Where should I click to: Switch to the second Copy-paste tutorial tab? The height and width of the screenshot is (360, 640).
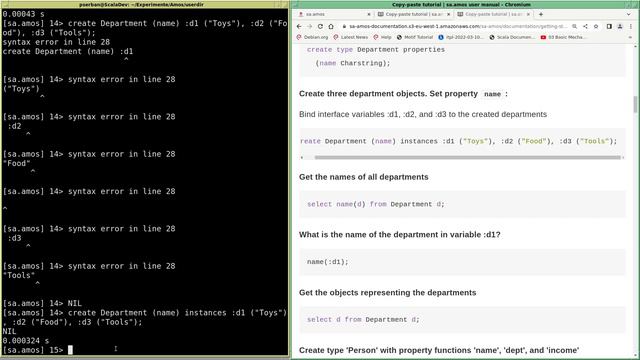pyautogui.click(x=413, y=14)
